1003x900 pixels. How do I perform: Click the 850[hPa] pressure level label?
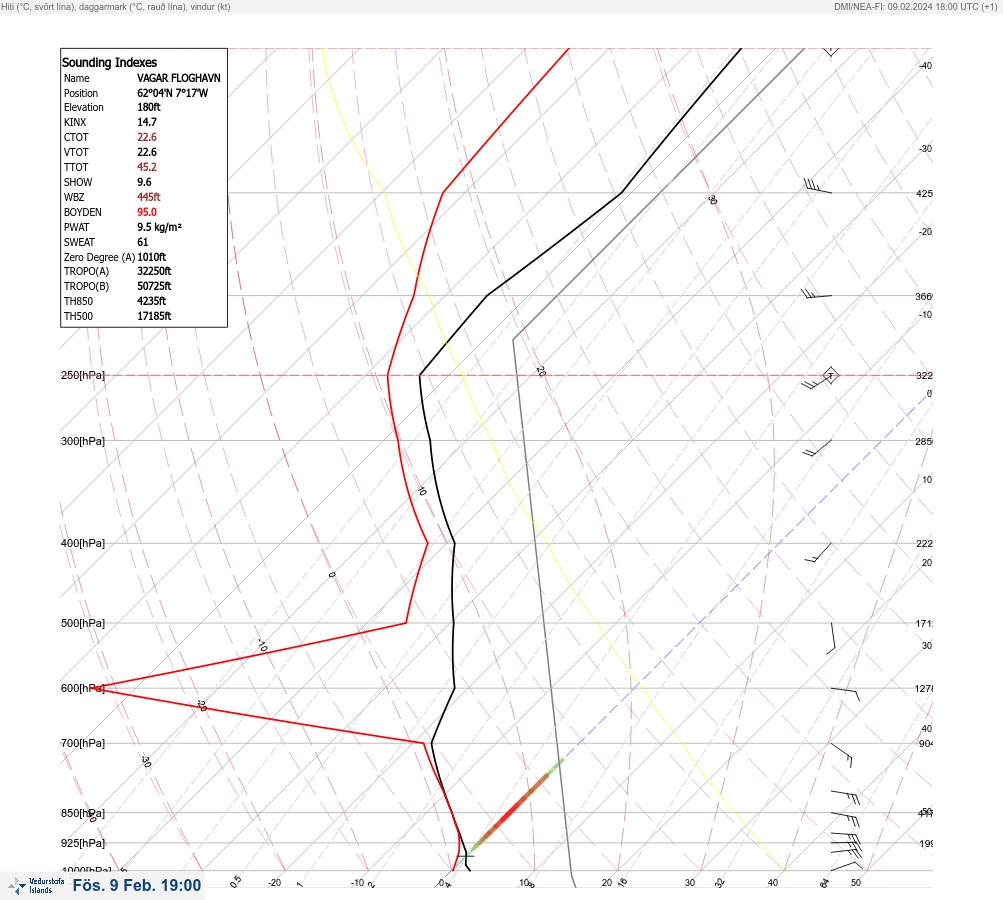pos(83,814)
